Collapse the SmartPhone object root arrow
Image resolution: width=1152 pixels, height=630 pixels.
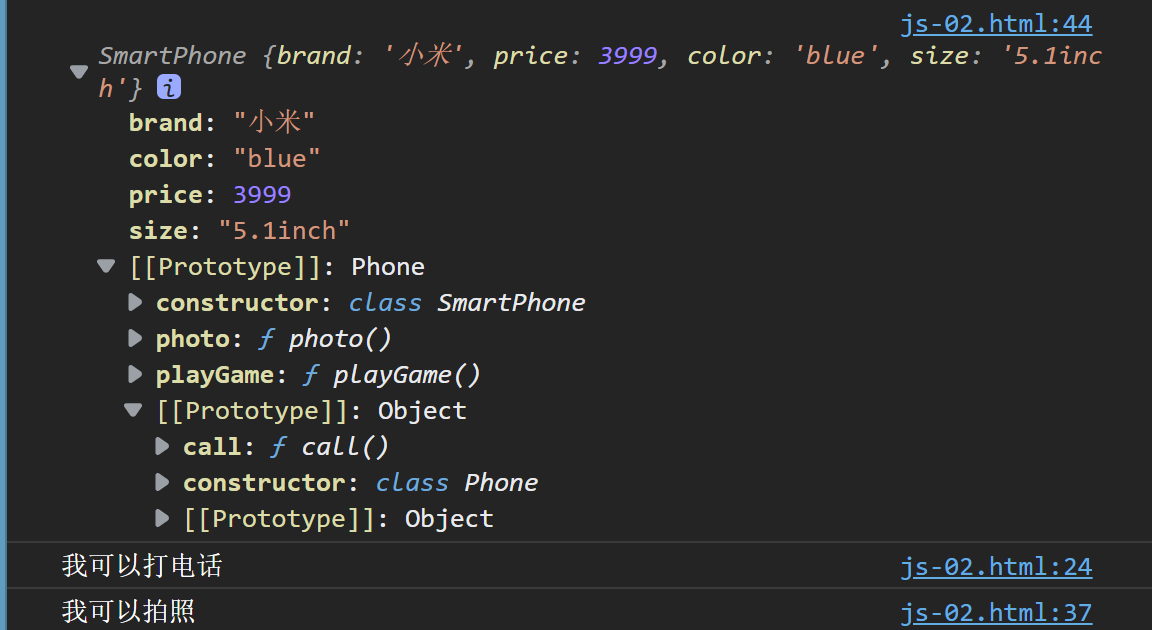click(x=79, y=71)
